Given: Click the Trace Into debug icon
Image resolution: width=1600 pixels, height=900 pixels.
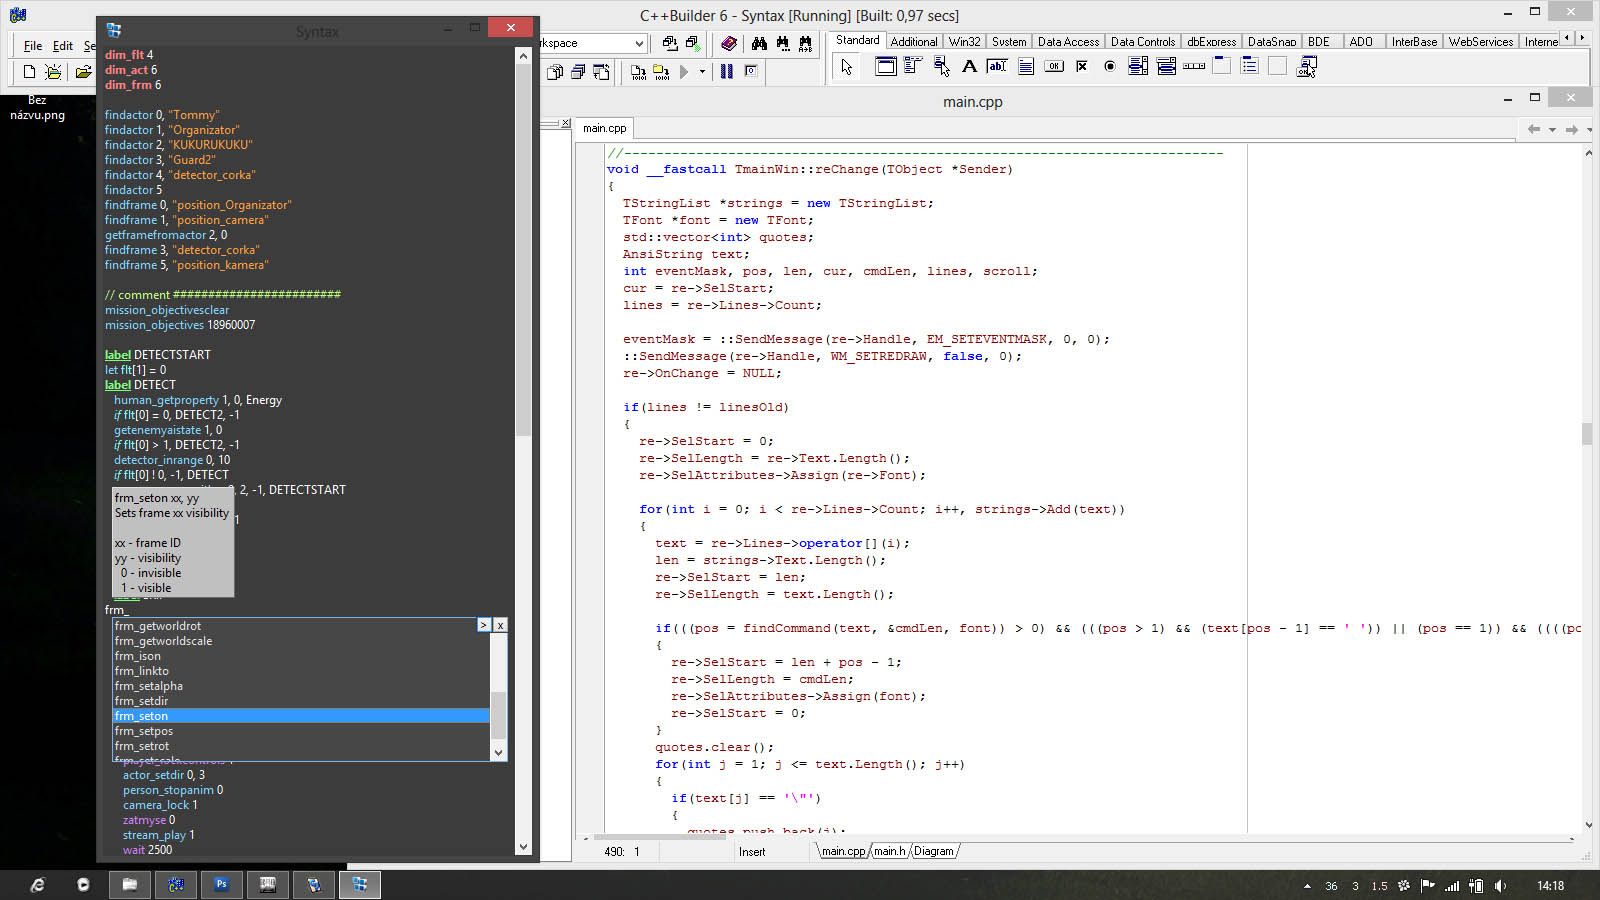Looking at the screenshot, I should 638,72.
